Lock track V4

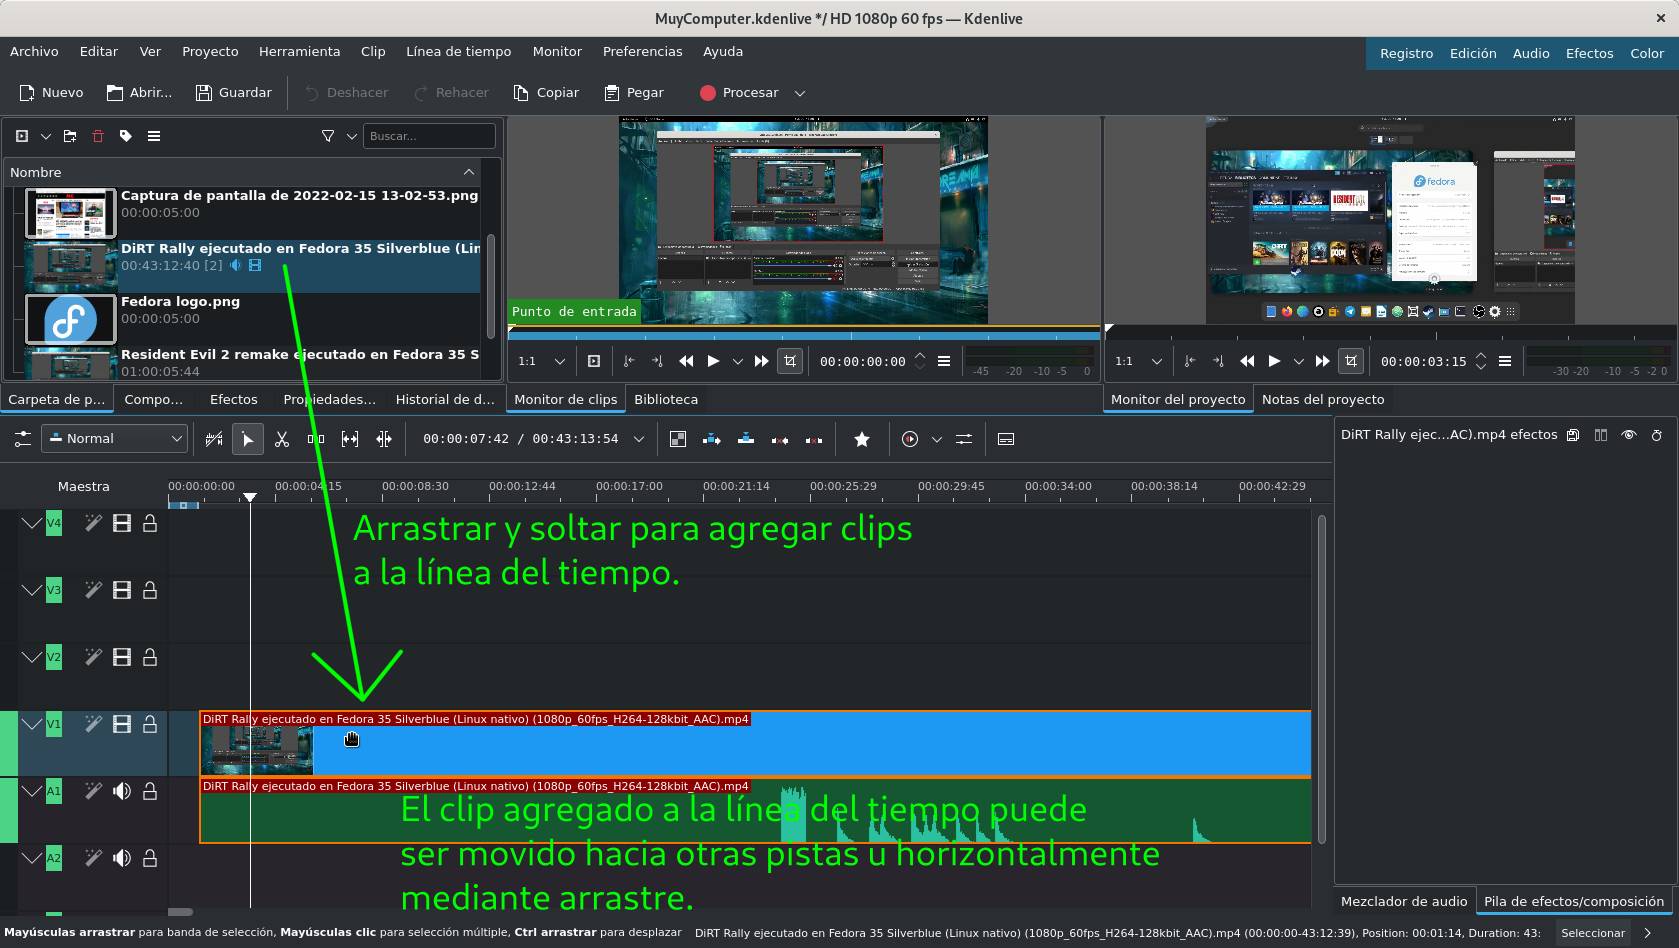(x=150, y=523)
